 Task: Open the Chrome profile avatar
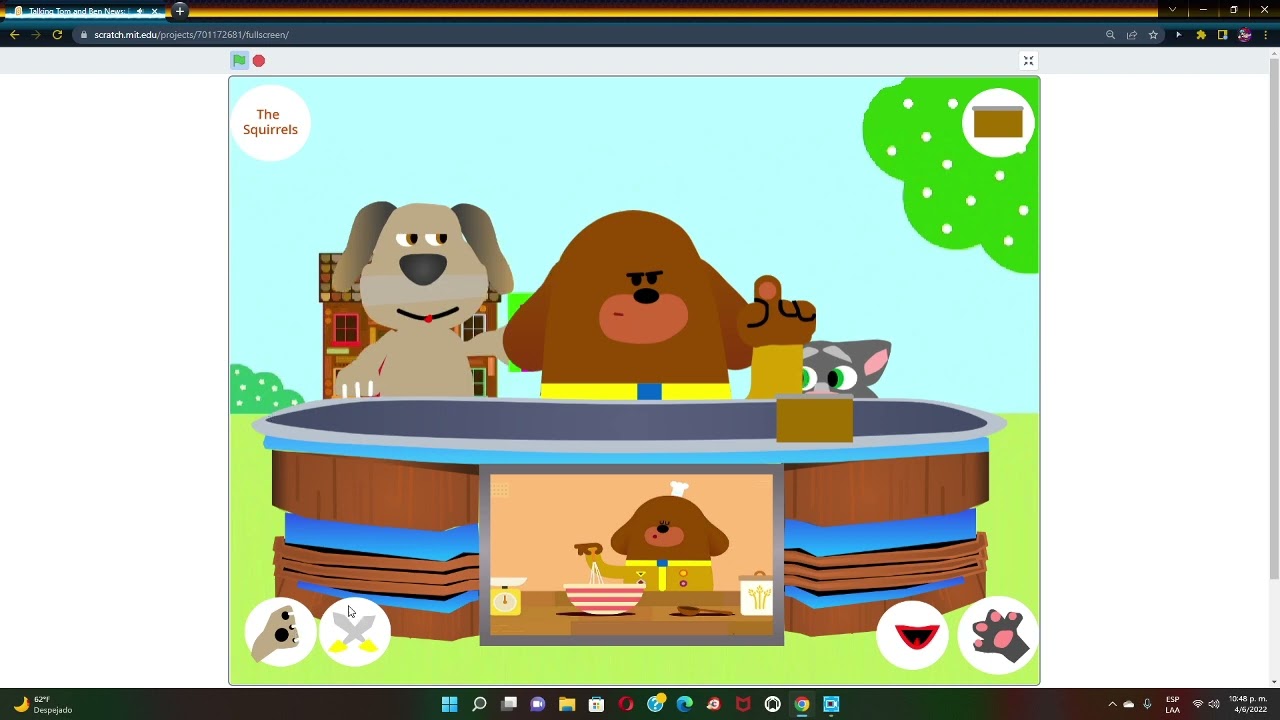(x=1244, y=35)
